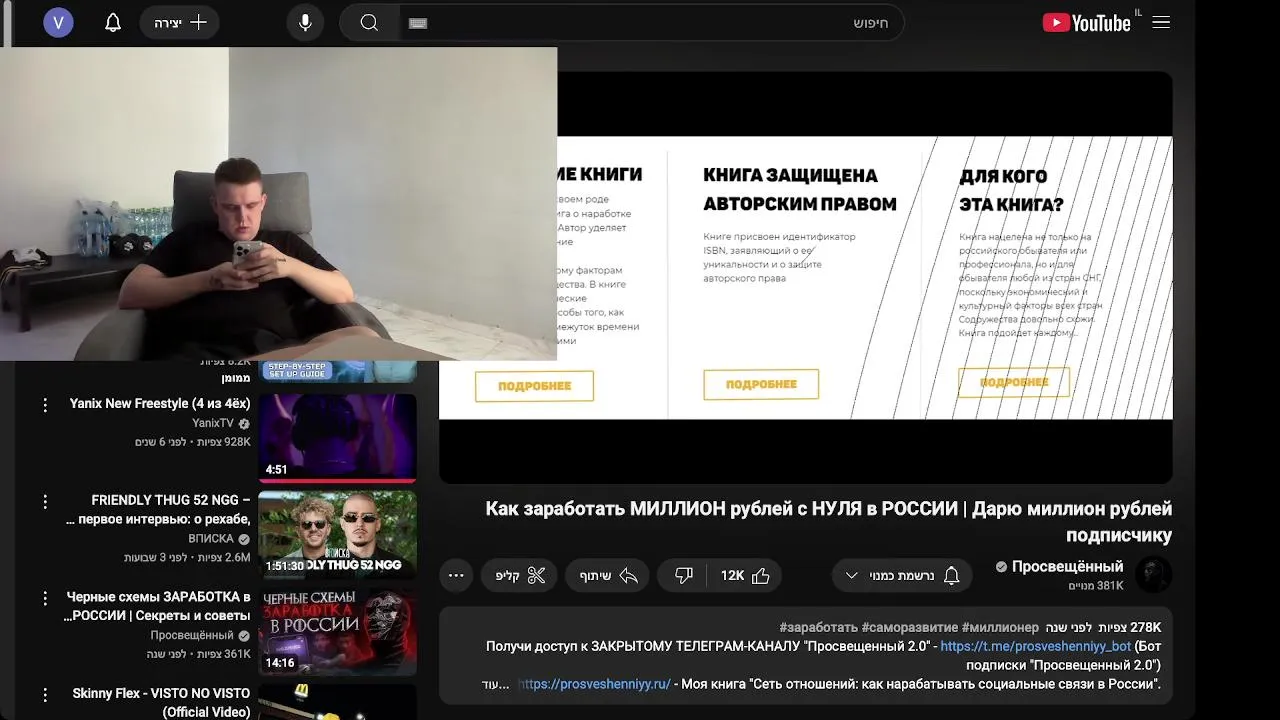Click the #заработать hashtag
Viewport: 1280px width, 720px height.
pyautogui.click(x=818, y=627)
